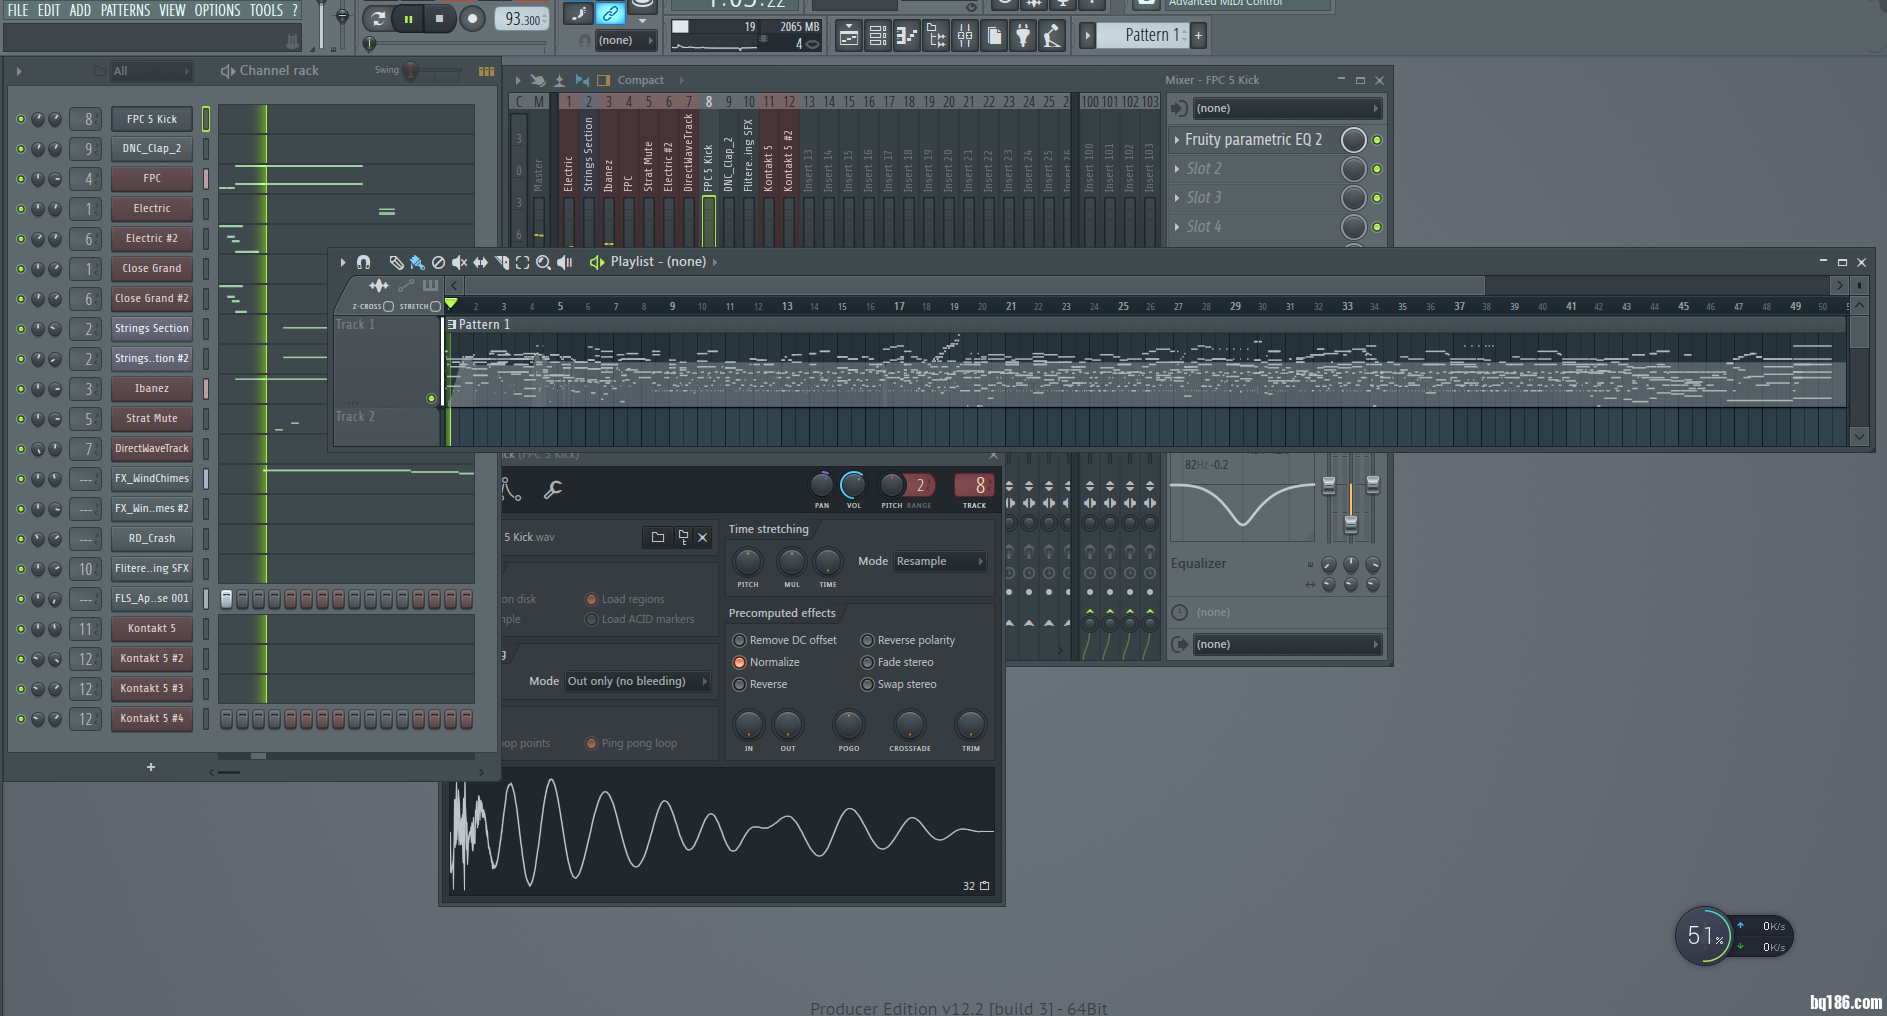
Task: Select the Close Grand channel button
Action: 152,269
